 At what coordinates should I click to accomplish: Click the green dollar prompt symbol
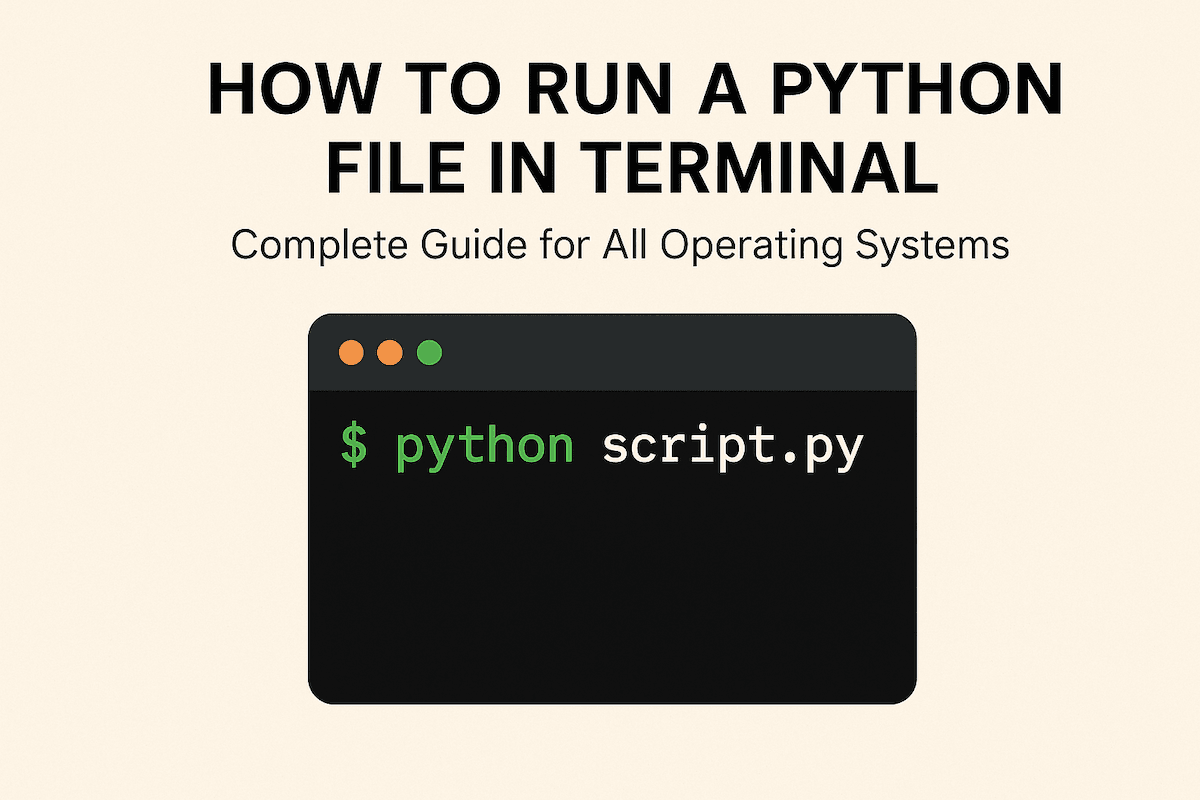[x=353, y=446]
